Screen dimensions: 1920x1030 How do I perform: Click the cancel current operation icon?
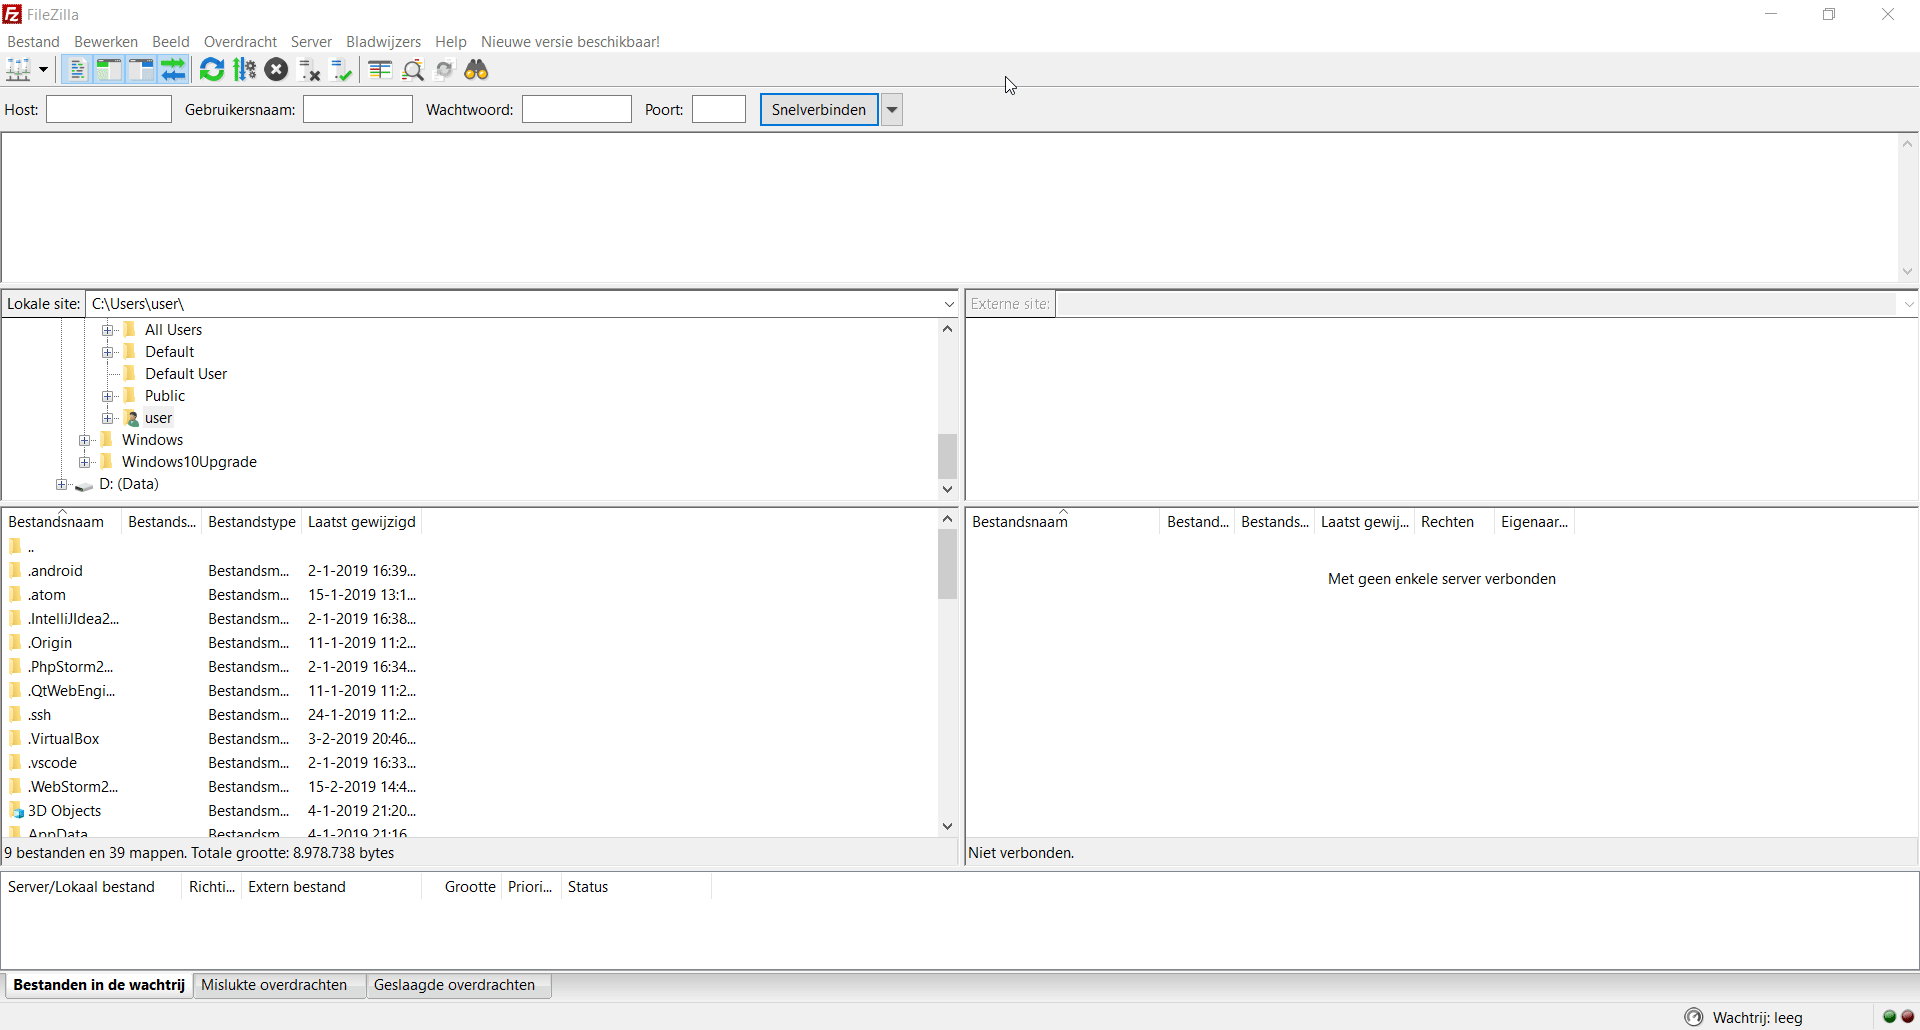point(277,70)
